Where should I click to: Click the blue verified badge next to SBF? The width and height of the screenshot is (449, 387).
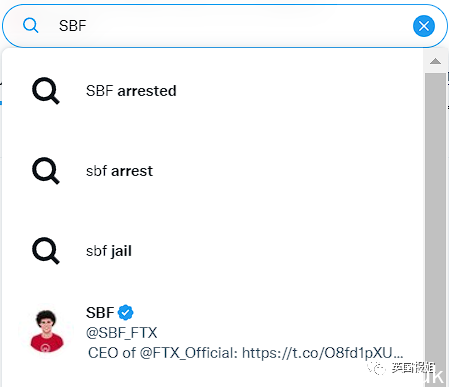[x=126, y=313]
